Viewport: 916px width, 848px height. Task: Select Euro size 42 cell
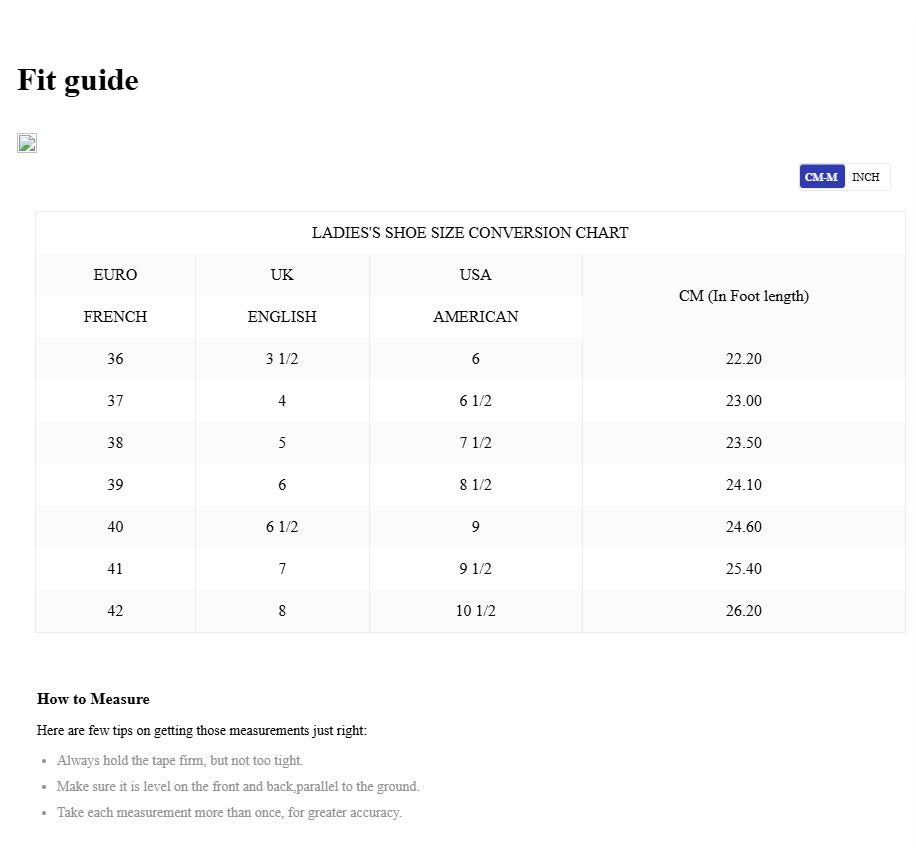click(115, 611)
